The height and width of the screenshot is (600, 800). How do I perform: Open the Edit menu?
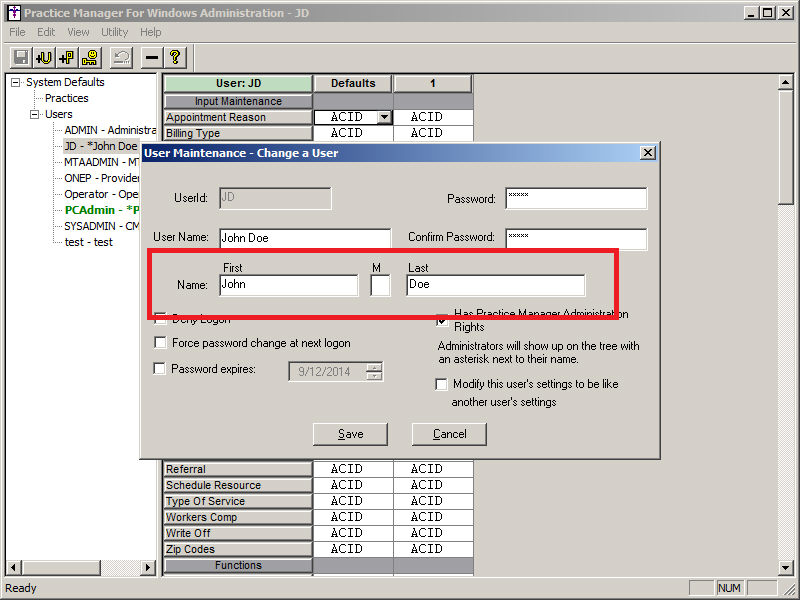pos(46,32)
